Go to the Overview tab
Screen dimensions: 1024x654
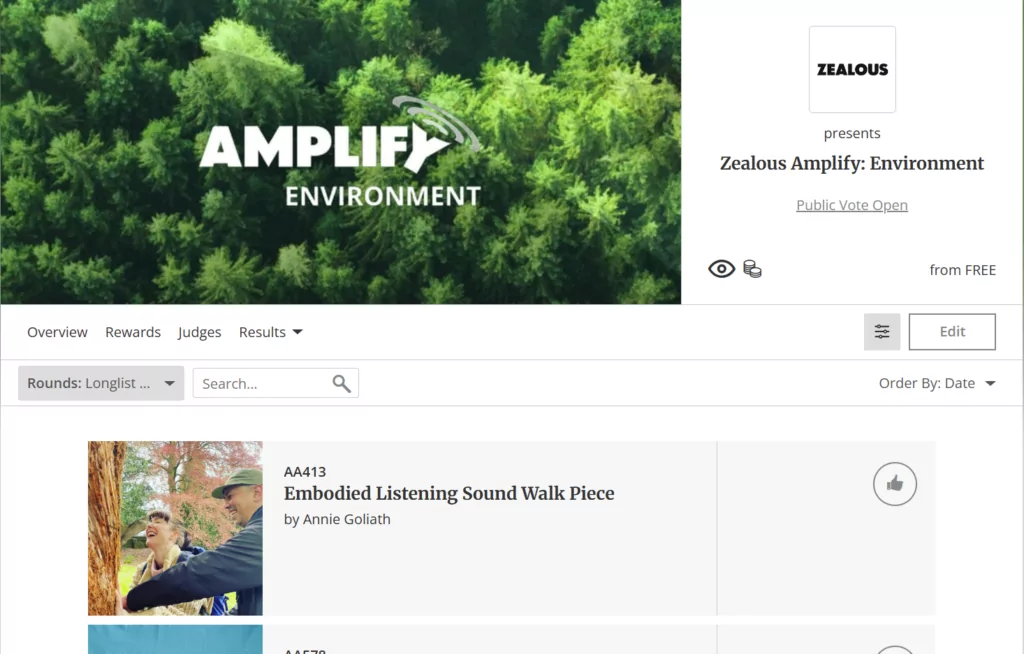pos(57,332)
